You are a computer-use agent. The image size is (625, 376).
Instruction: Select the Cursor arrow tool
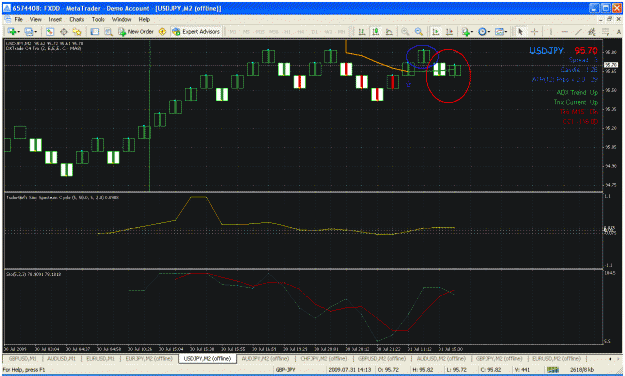520,31
